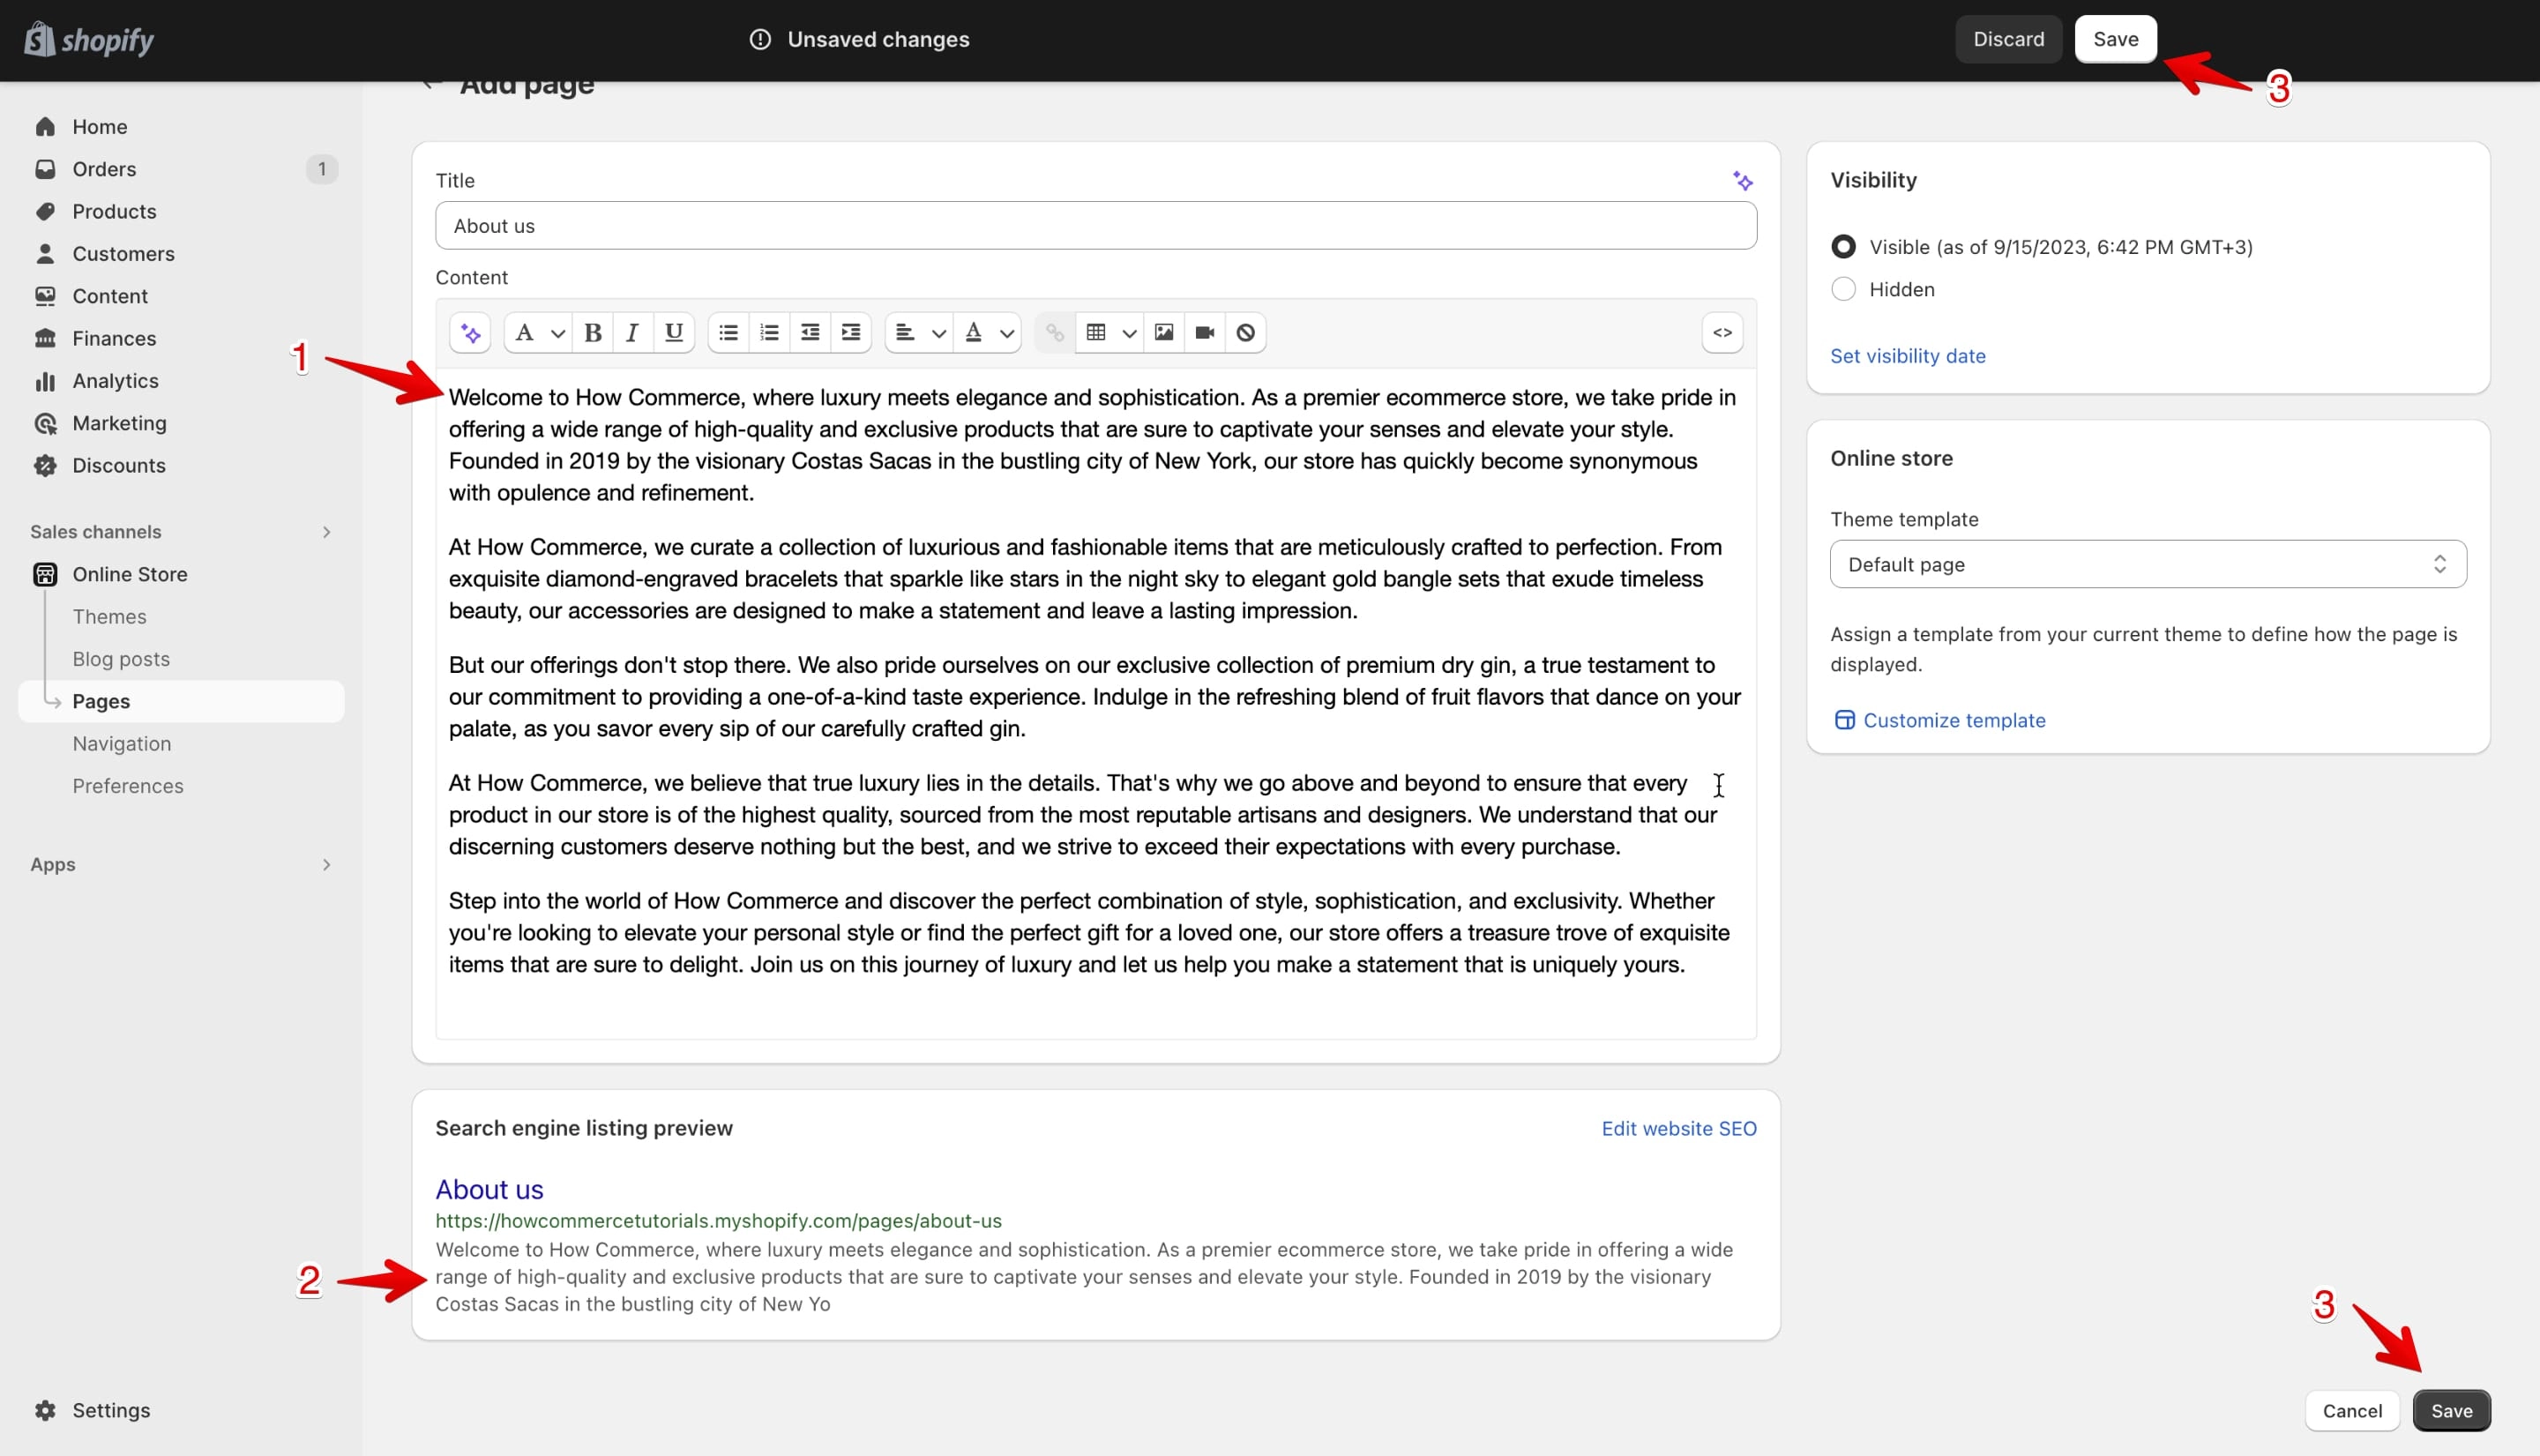This screenshot has height=1456, width=2540.
Task: Click the preview URL howcommercetutorials.myshopify.com/pages/about-us
Action: 718,1221
